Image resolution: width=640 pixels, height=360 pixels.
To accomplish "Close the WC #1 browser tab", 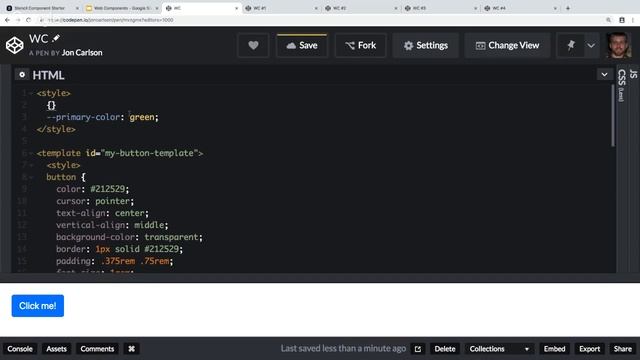I will pos(316,8).
